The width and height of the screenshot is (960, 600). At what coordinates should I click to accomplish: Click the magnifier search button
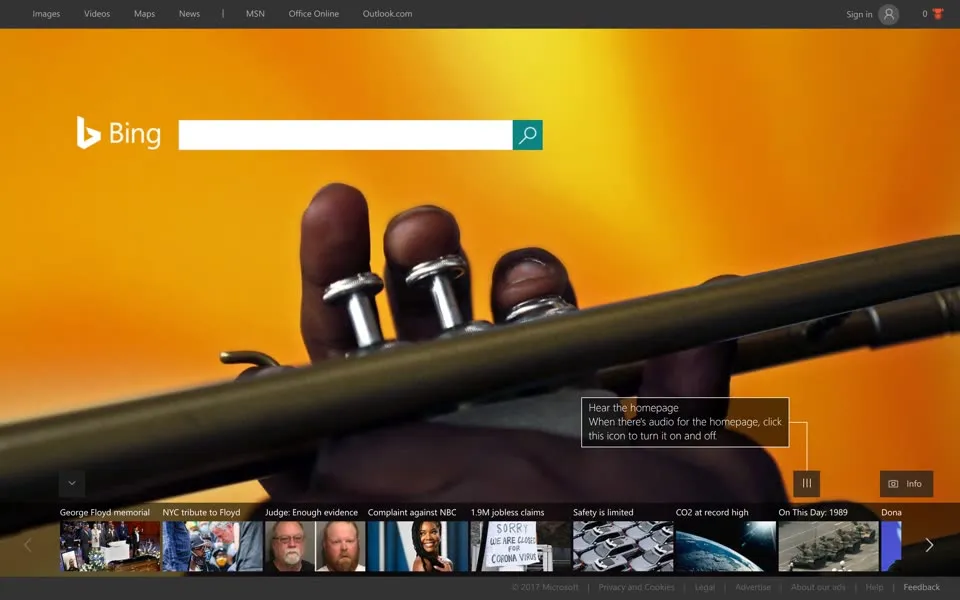pos(527,135)
